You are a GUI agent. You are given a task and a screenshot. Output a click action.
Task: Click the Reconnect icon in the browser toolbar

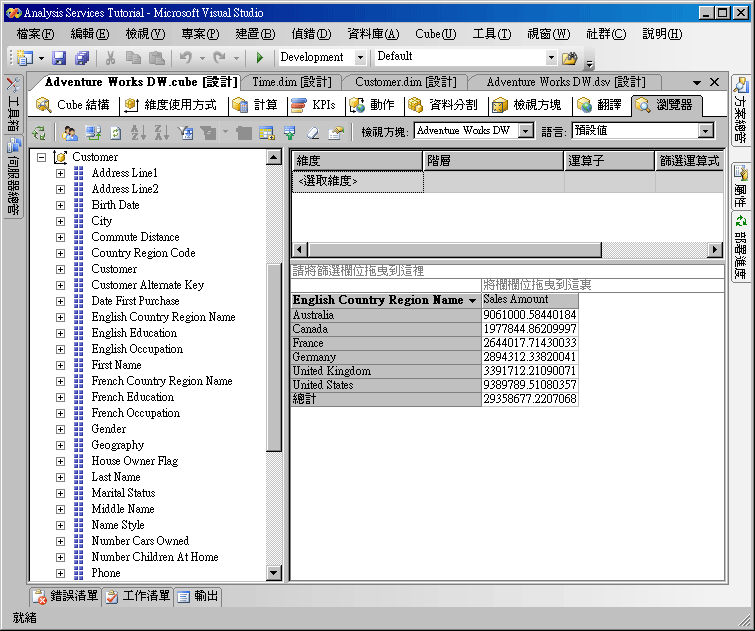click(39, 132)
